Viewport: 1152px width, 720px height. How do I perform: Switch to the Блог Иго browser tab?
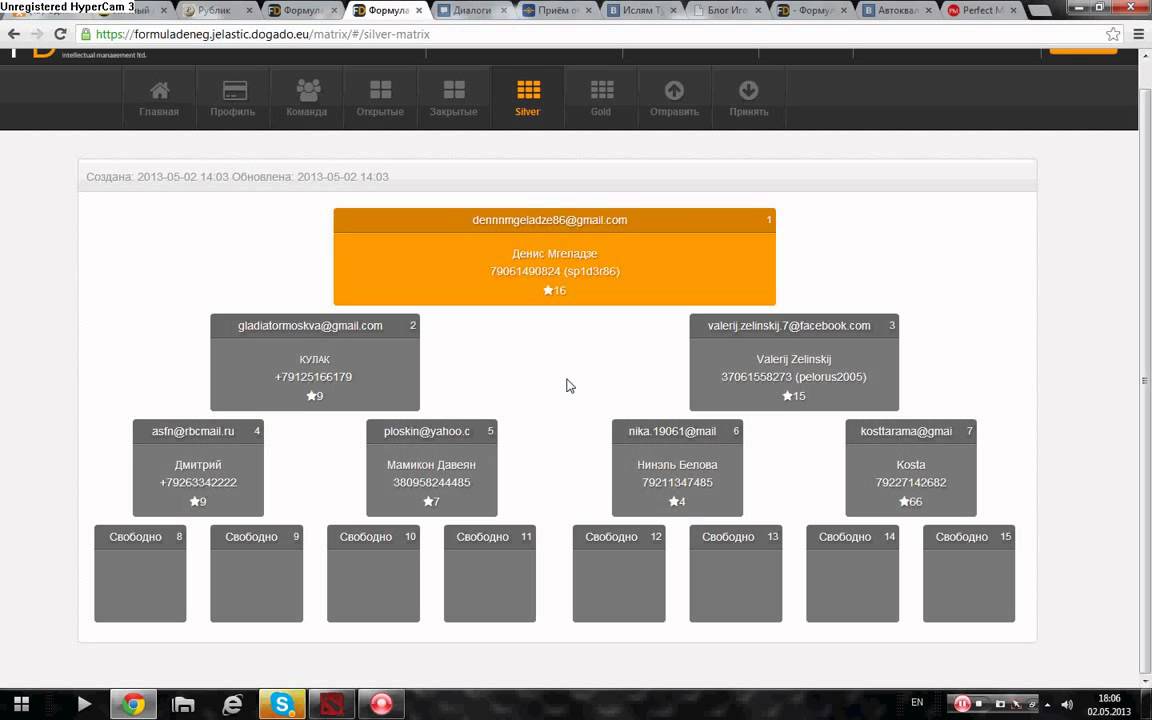(x=728, y=10)
